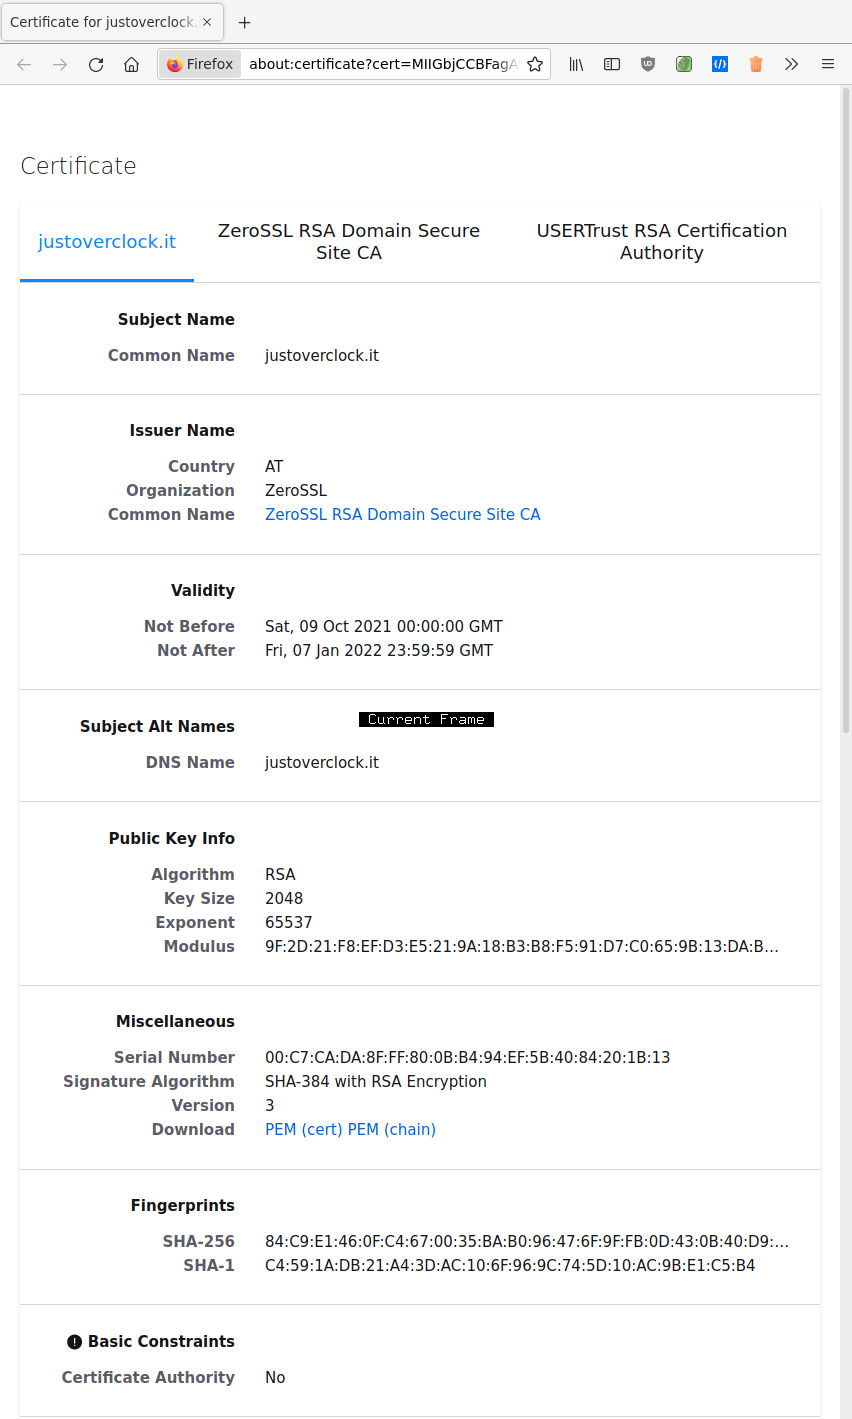Screen dimensions: 852x1419
Task: Switch to ZeroSSL RSA Domain Secure Site CA tab
Action: click(x=349, y=242)
